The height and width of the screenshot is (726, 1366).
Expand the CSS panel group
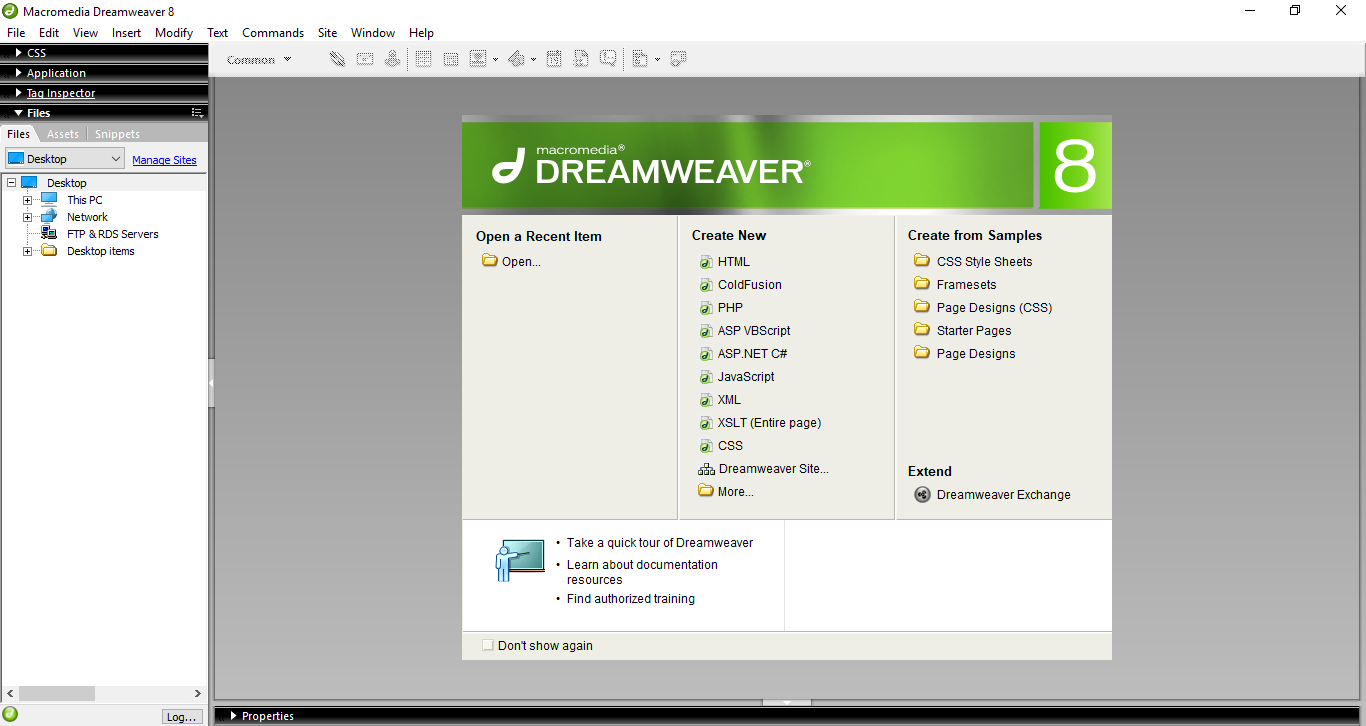click(18, 52)
